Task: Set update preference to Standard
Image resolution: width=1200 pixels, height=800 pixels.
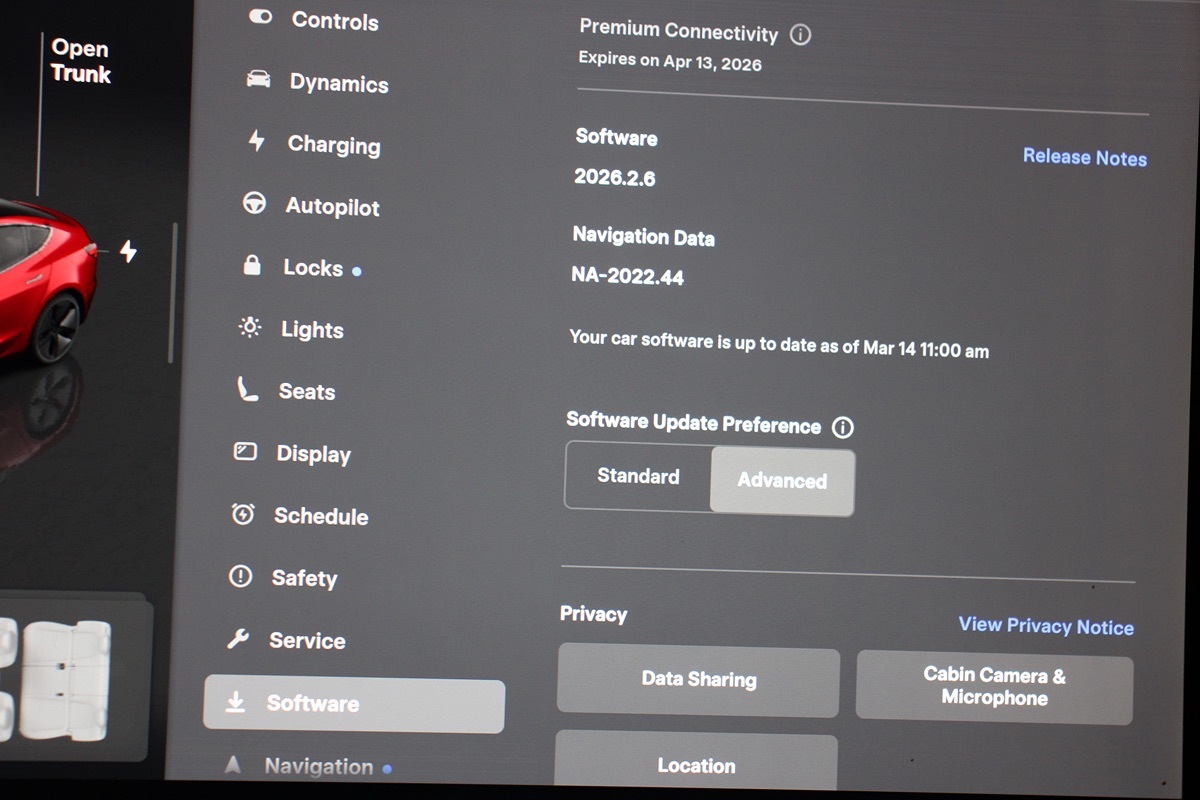Action: pyautogui.click(x=638, y=477)
